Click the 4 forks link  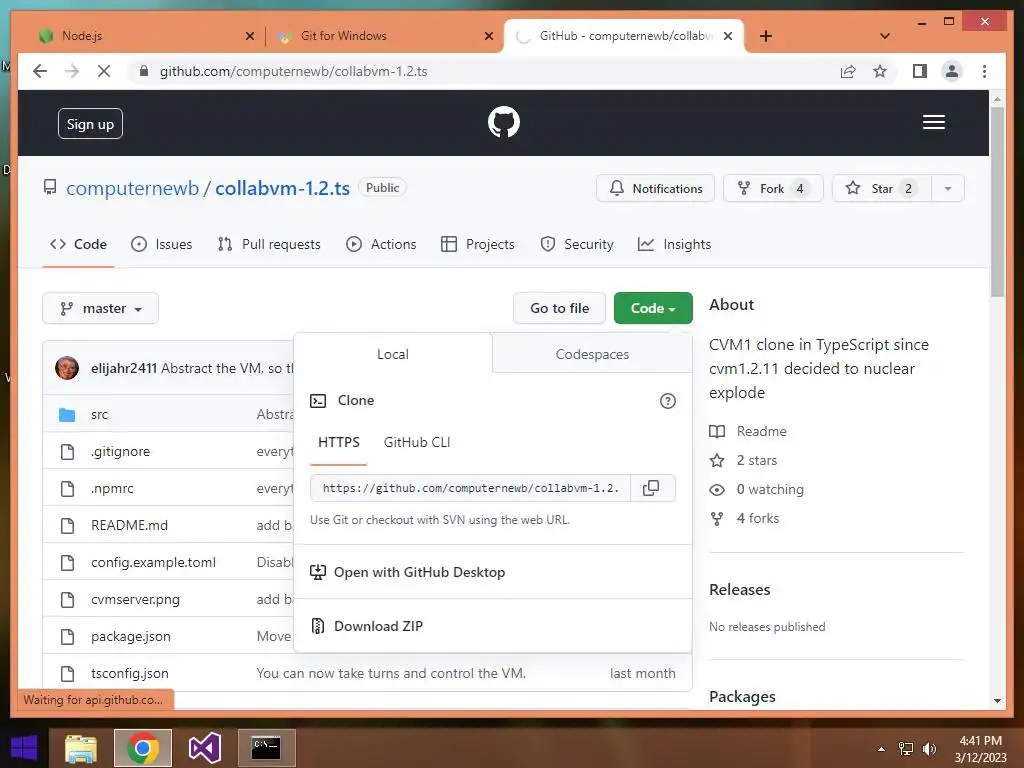(x=744, y=519)
